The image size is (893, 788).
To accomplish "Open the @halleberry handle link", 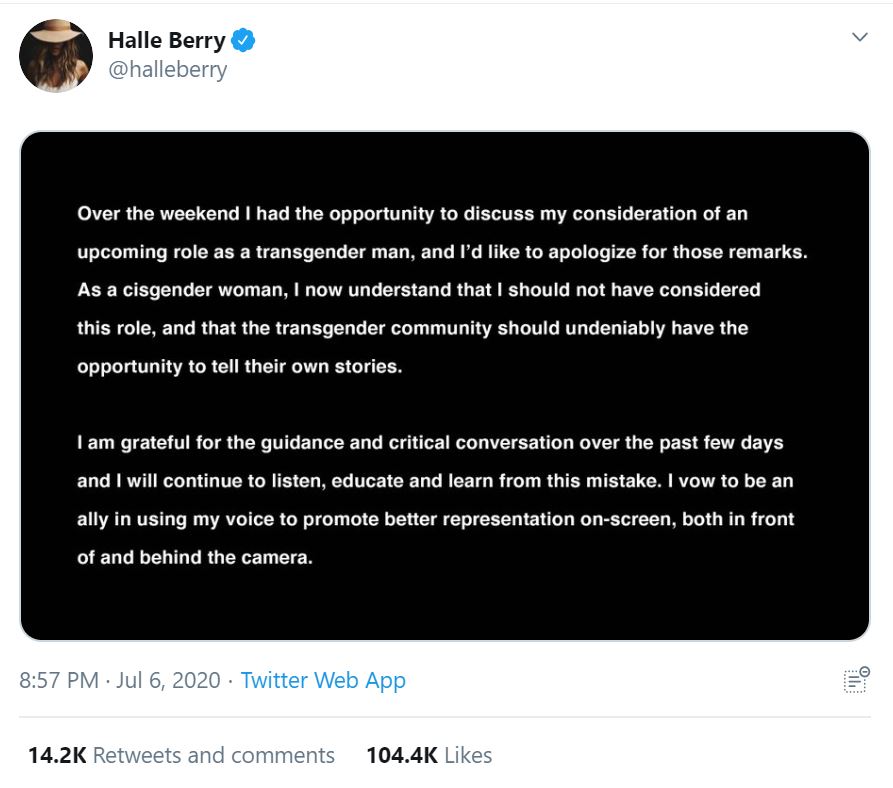I will pos(167,70).
